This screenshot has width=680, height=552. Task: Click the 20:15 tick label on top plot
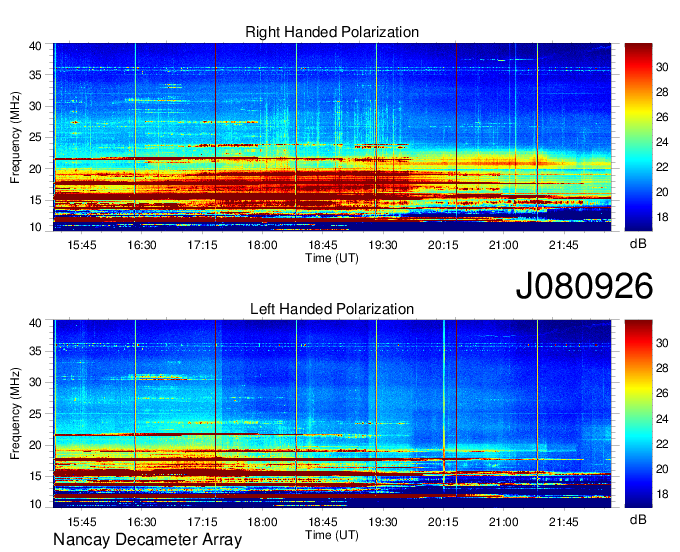pyautogui.click(x=443, y=245)
